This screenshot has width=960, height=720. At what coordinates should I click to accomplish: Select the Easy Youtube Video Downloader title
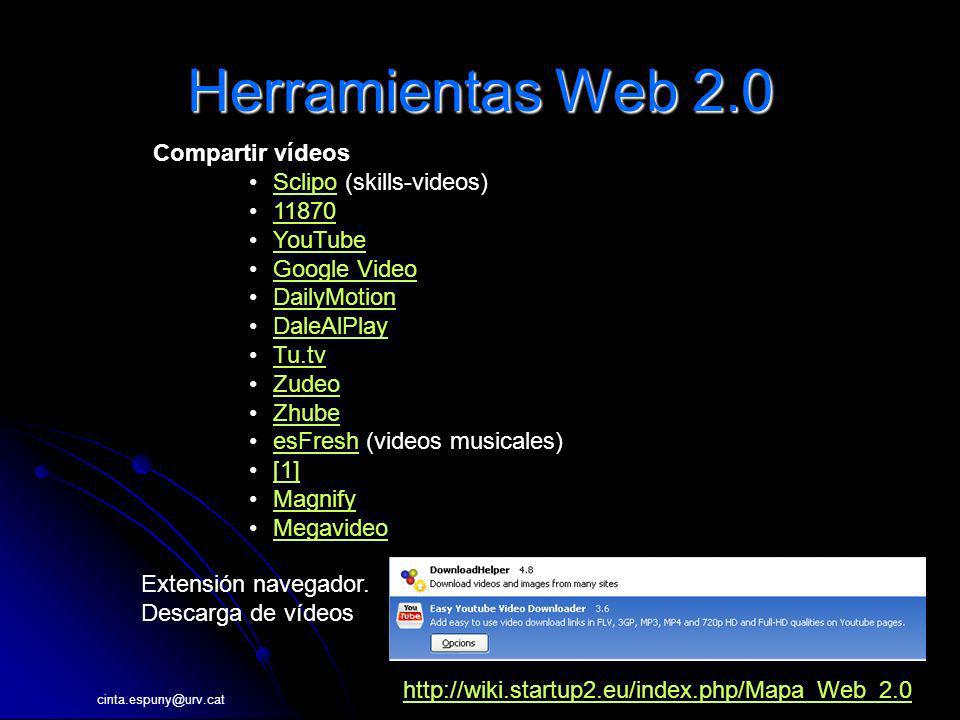click(508, 609)
